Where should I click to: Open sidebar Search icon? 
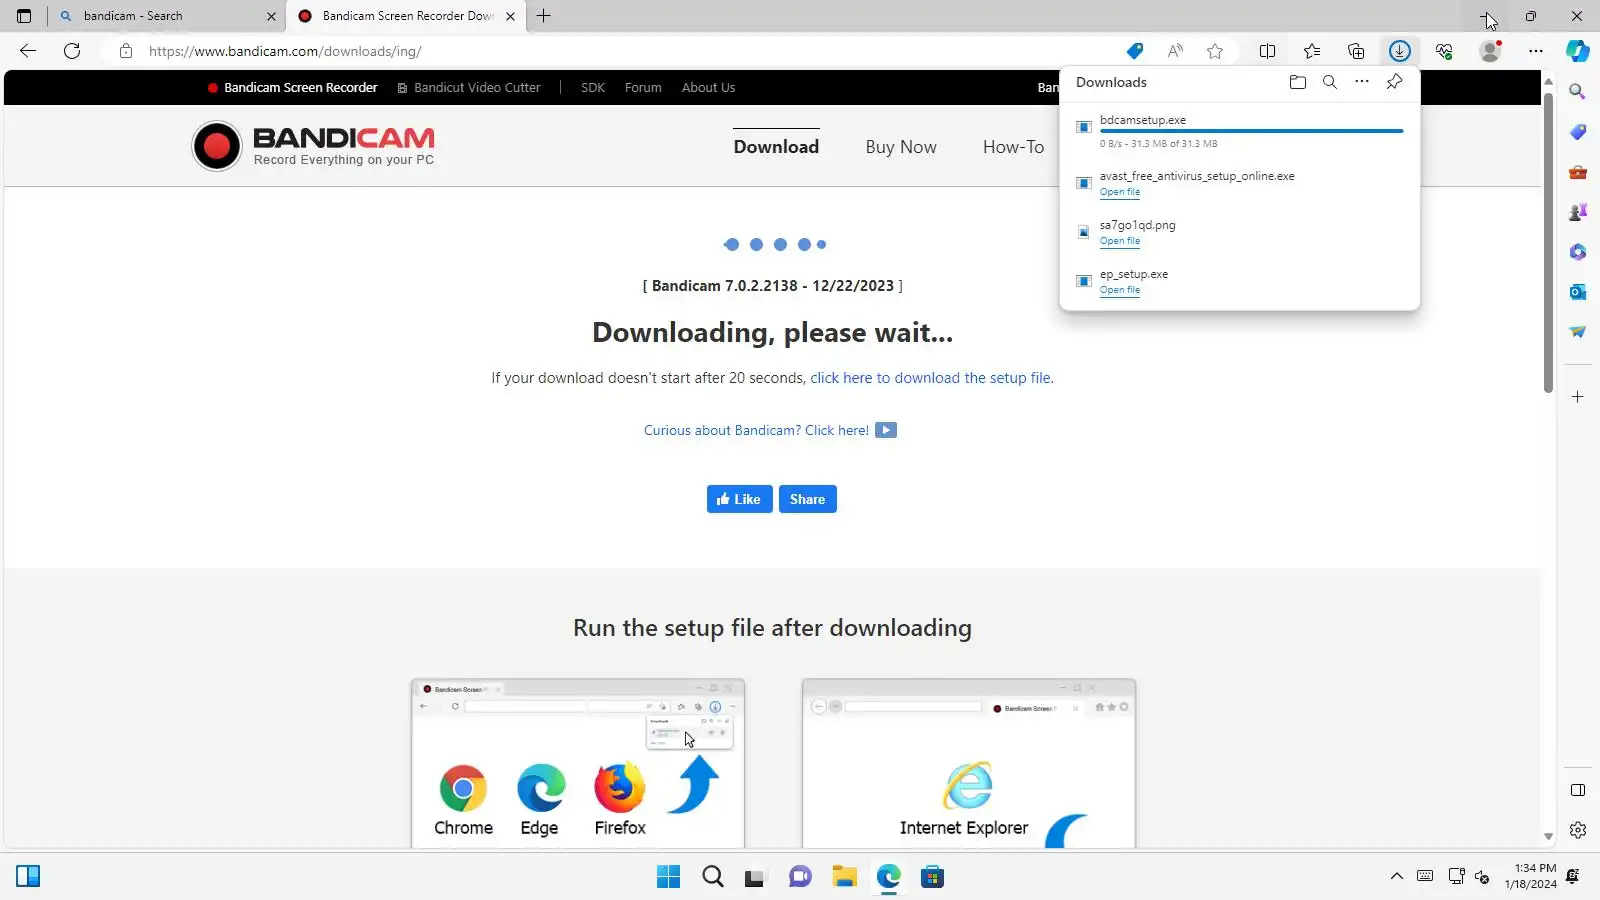[1578, 92]
